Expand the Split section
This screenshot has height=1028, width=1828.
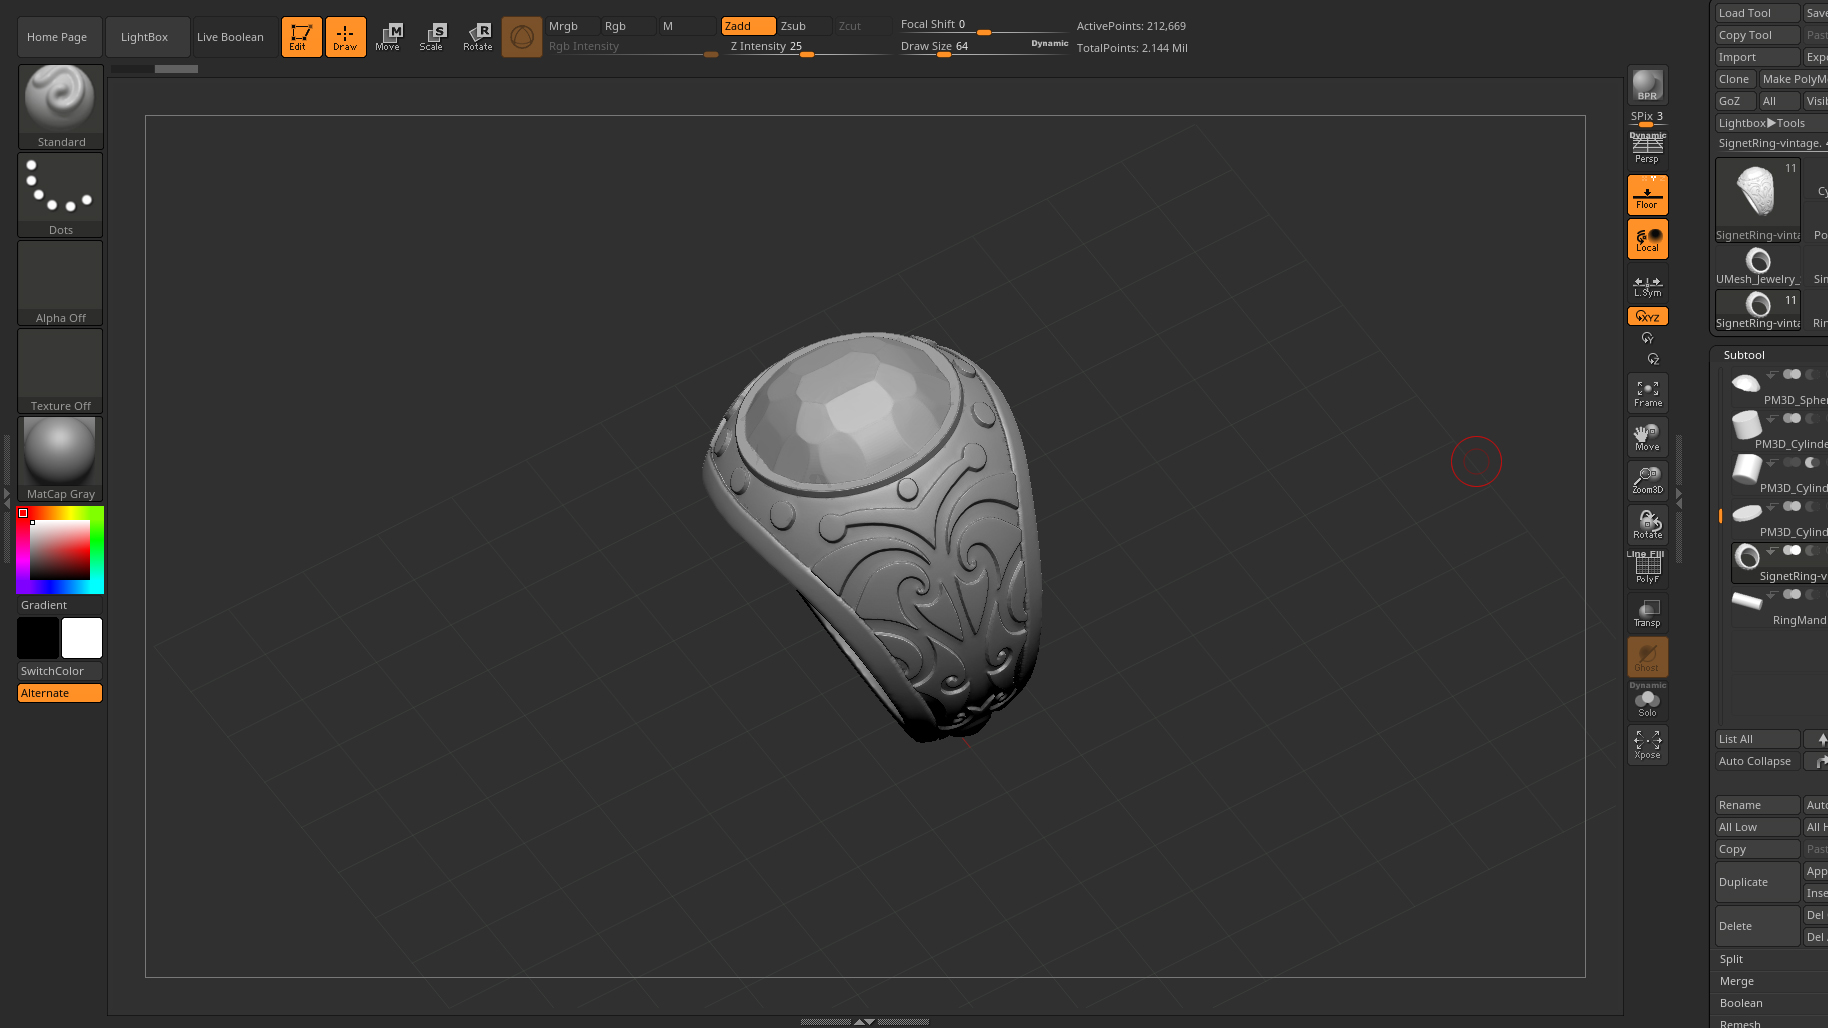[1731, 959]
